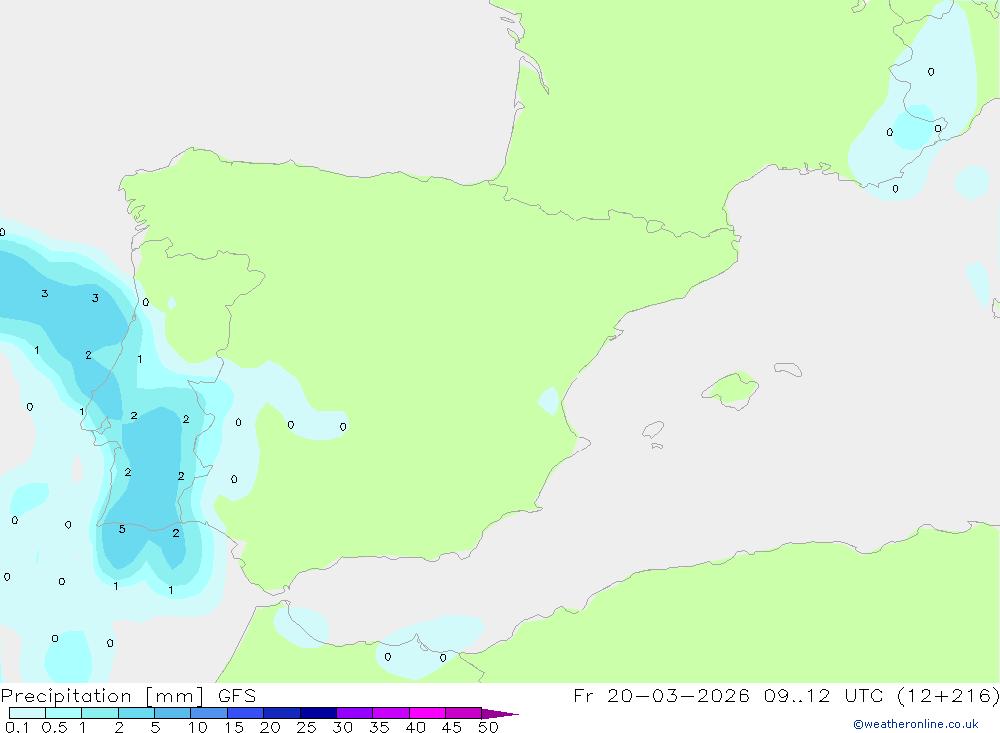The width and height of the screenshot is (1000, 733).
Task: Choose the legend swatch between 20 and 25
Action: coord(281,713)
